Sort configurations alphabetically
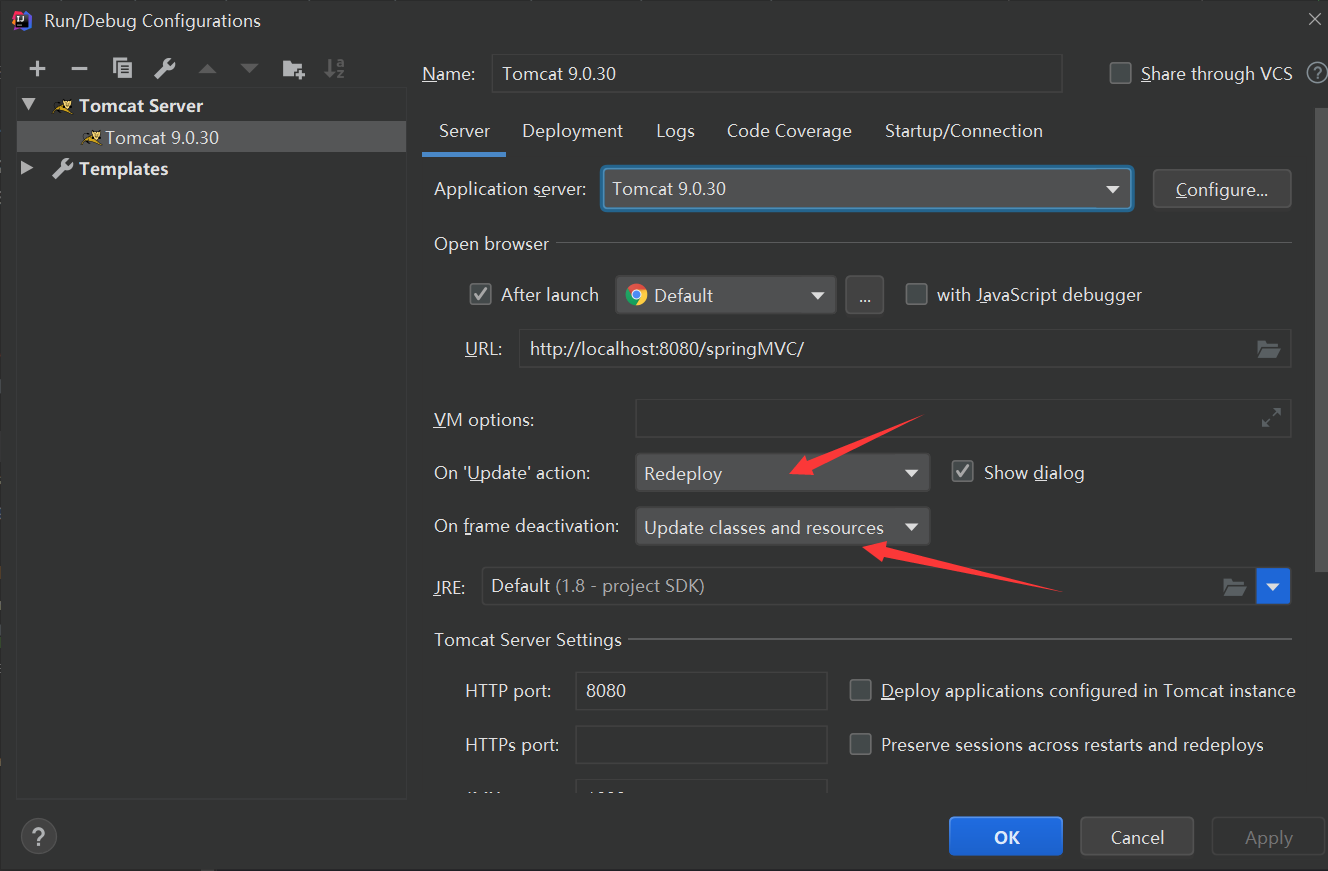This screenshot has height=871, width=1328. (x=335, y=69)
